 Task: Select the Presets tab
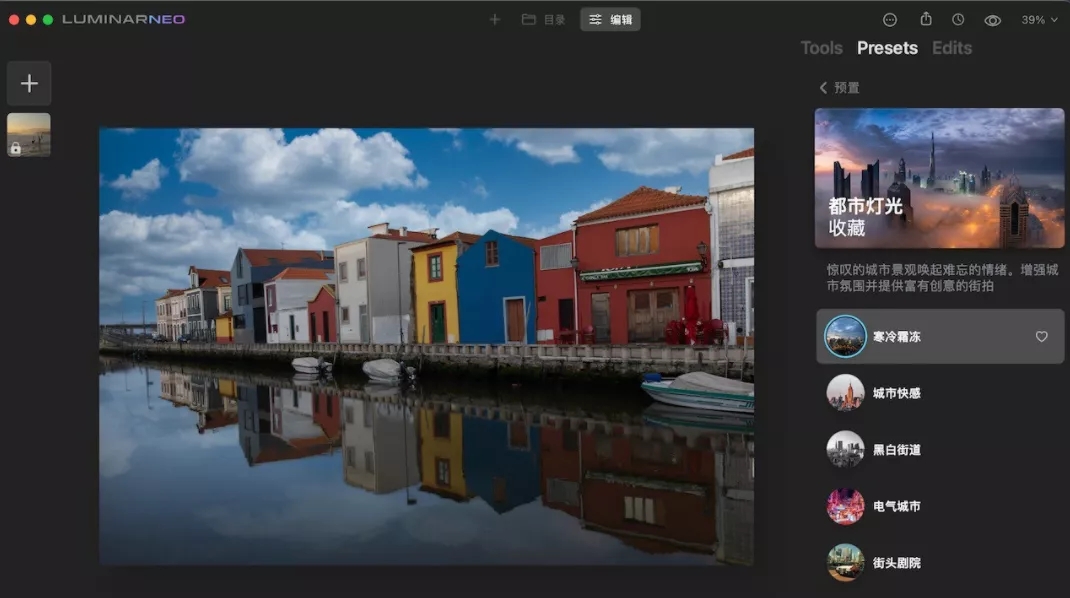pos(887,48)
